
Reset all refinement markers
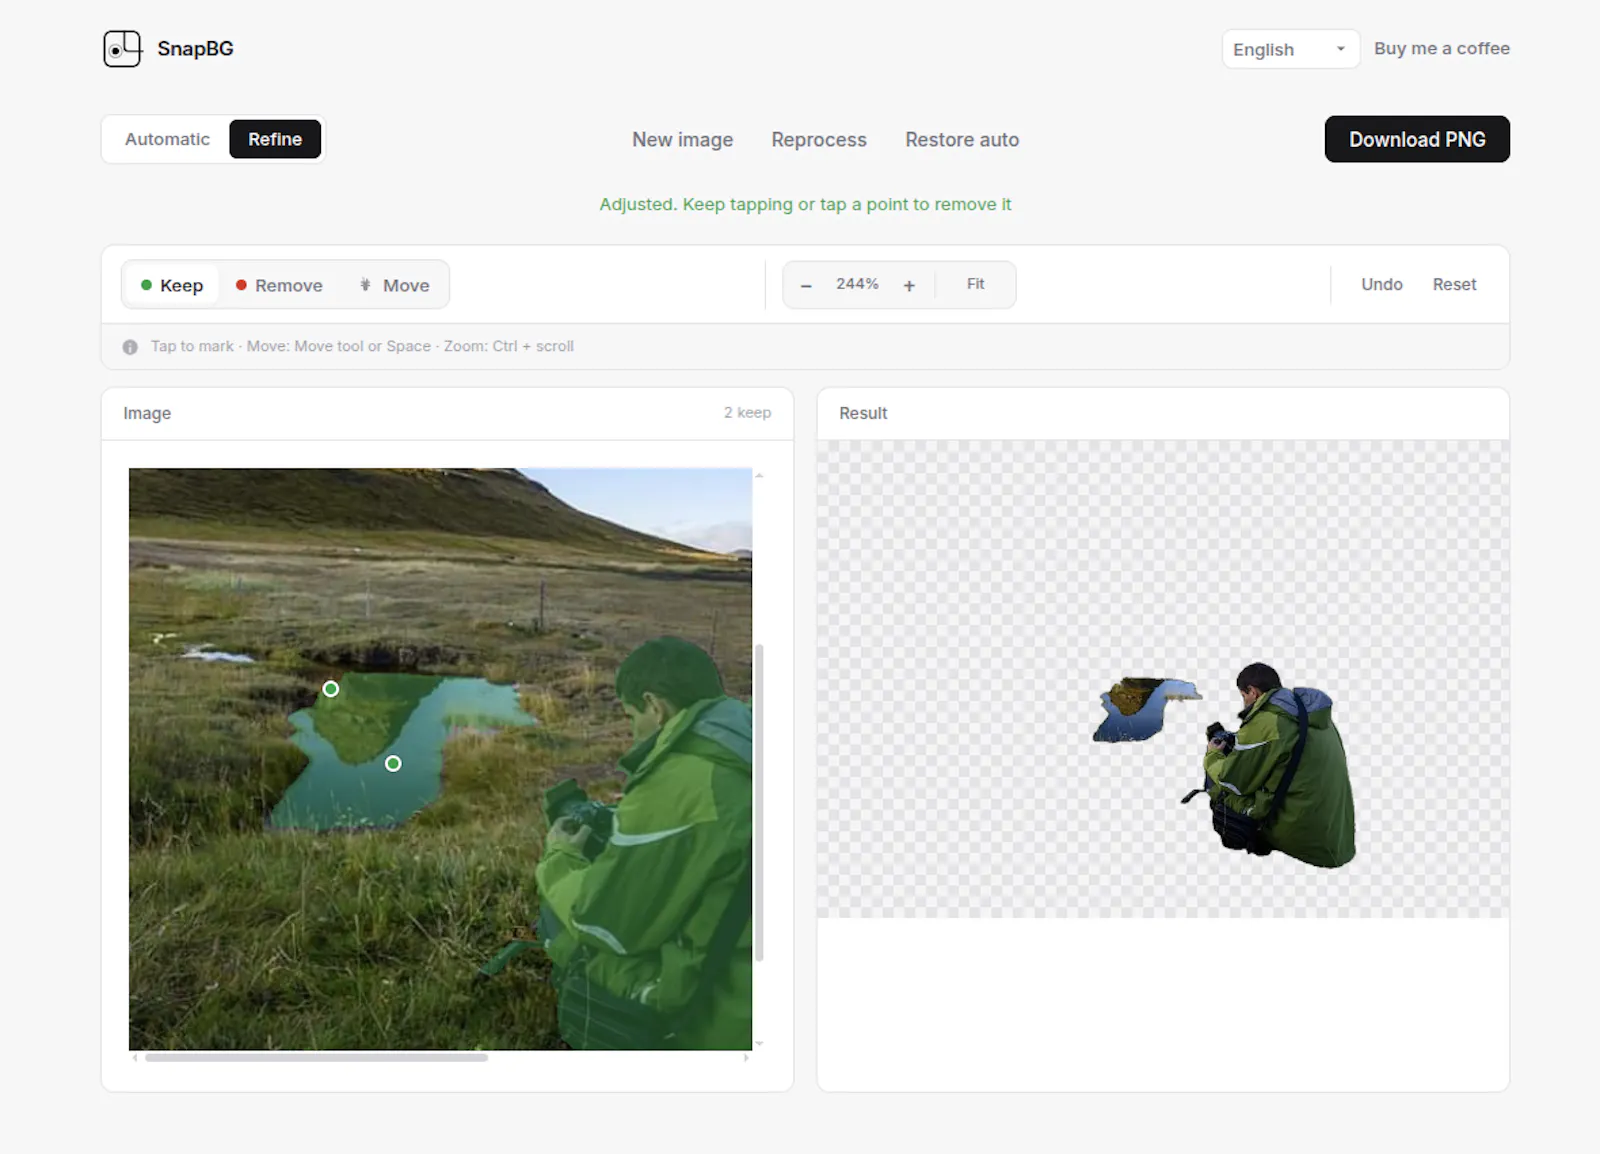point(1454,284)
